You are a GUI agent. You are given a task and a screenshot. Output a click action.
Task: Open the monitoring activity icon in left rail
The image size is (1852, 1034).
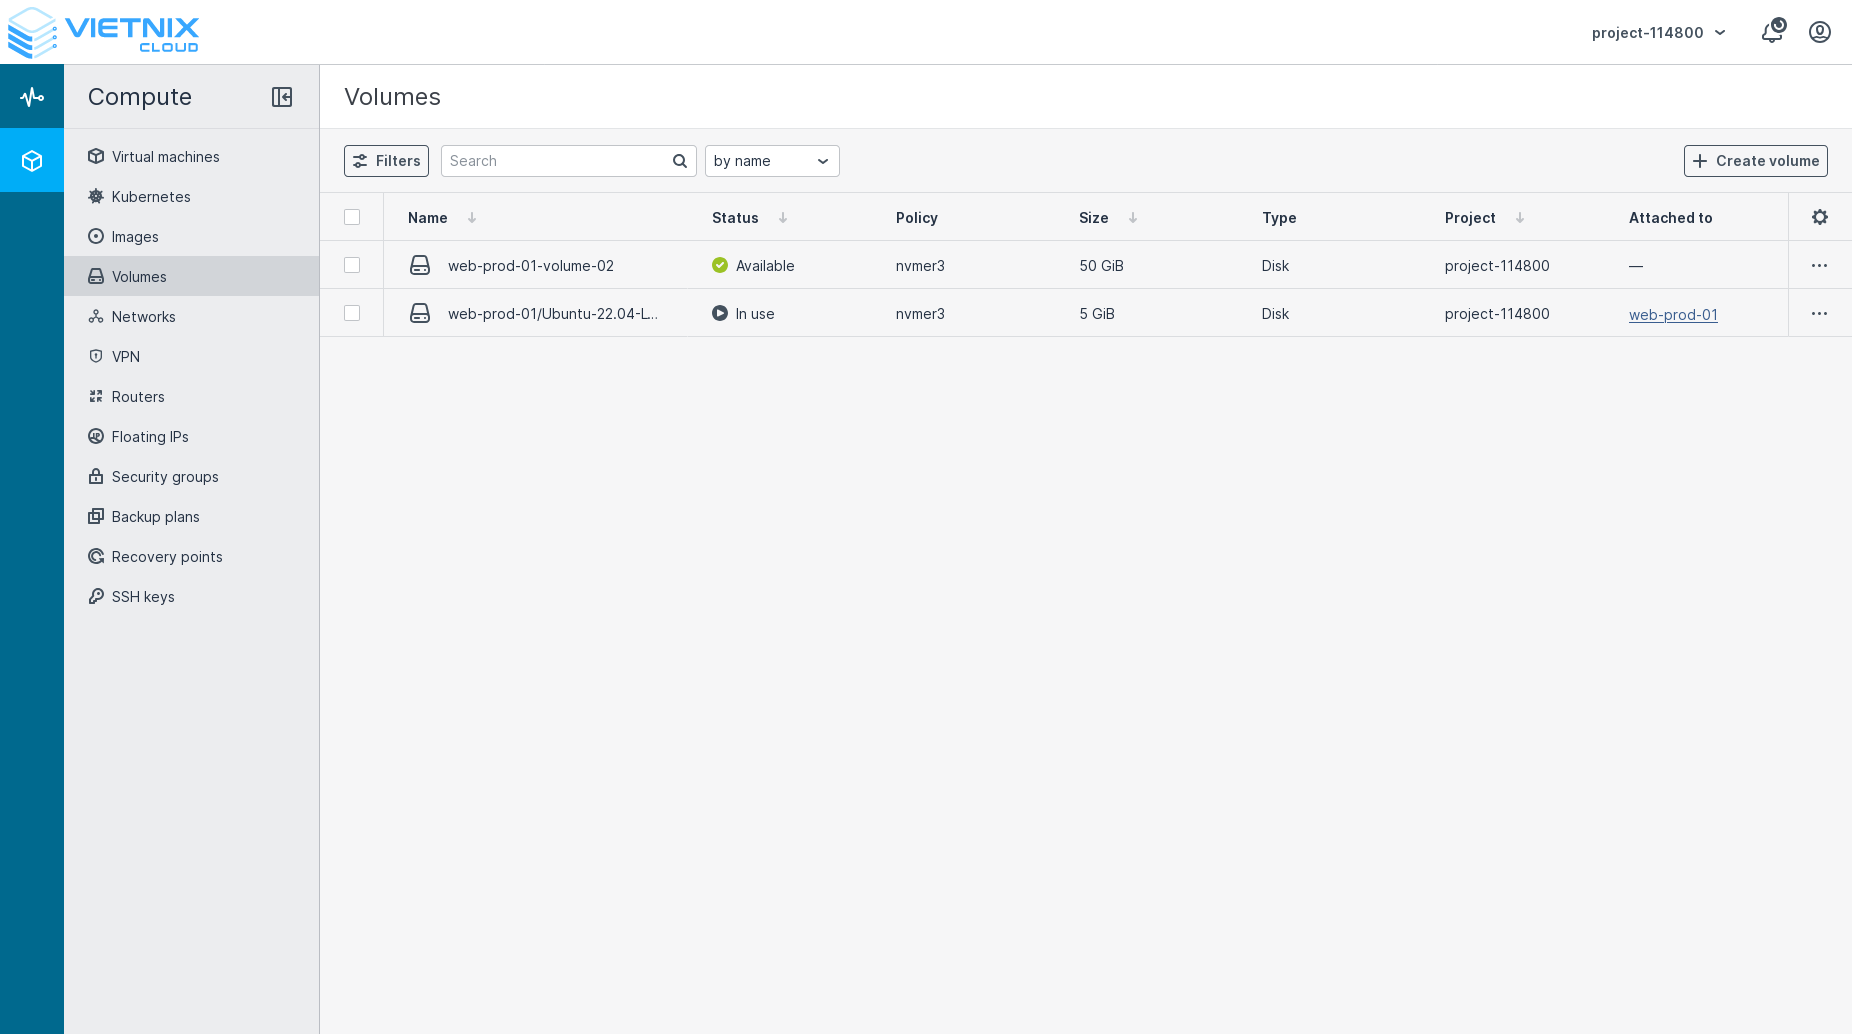pyautogui.click(x=32, y=97)
